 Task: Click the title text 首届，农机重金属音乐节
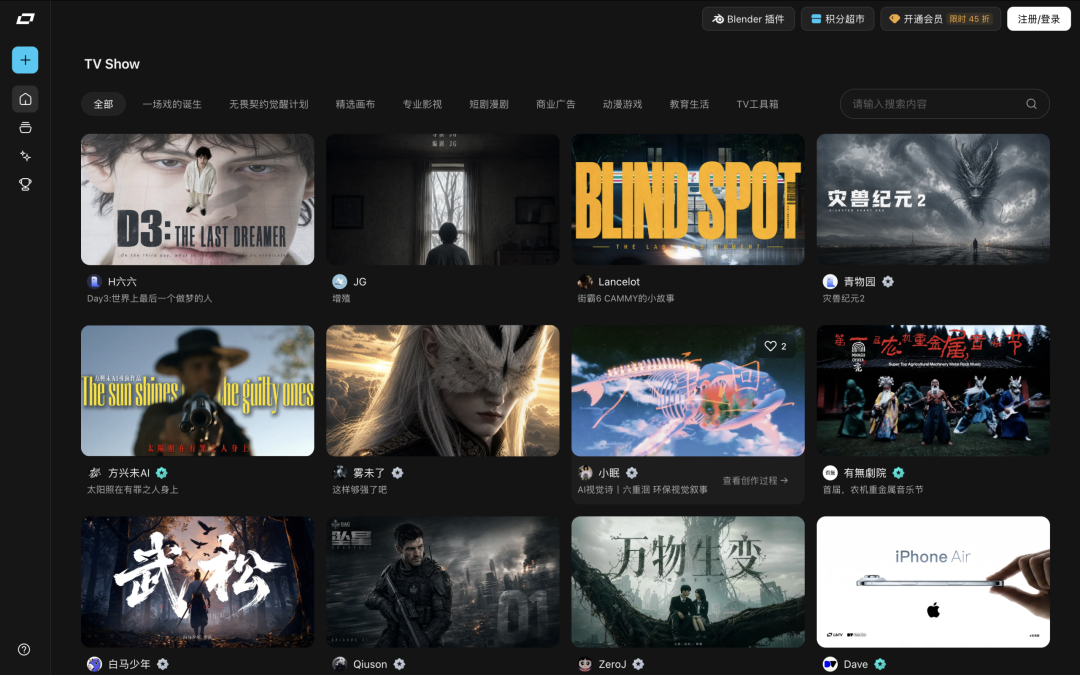click(x=873, y=490)
